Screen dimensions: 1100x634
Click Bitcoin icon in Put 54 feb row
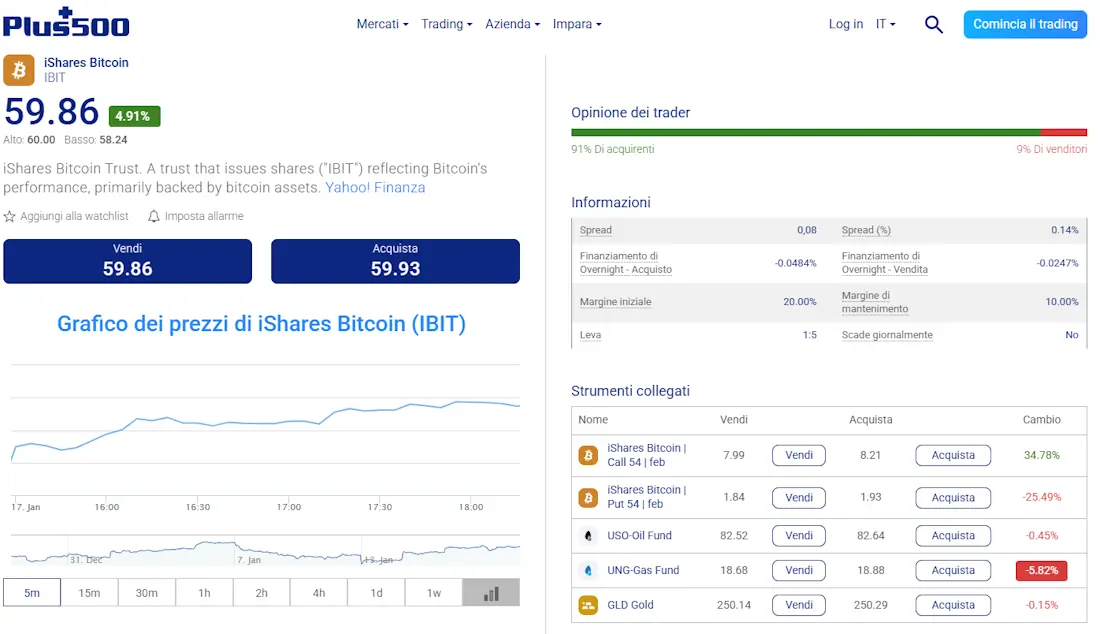pyautogui.click(x=588, y=497)
